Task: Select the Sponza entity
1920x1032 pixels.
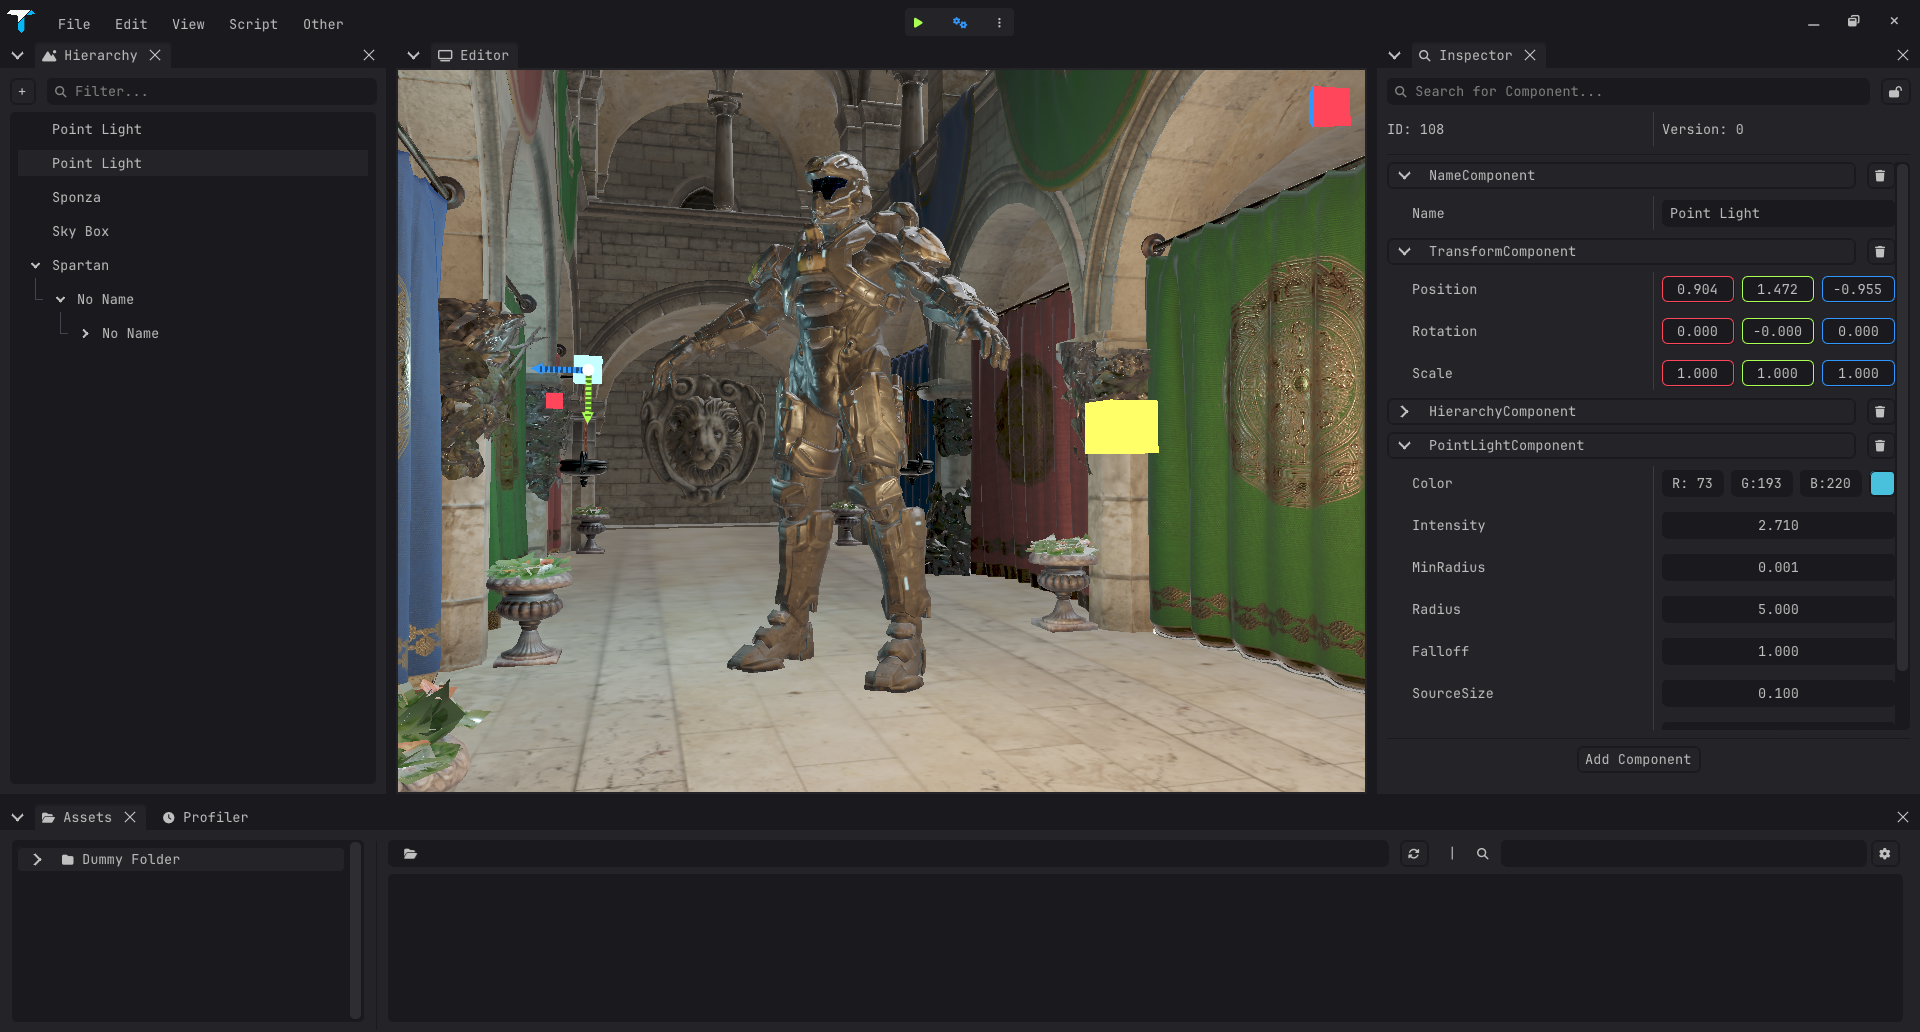Action: click(193, 198)
